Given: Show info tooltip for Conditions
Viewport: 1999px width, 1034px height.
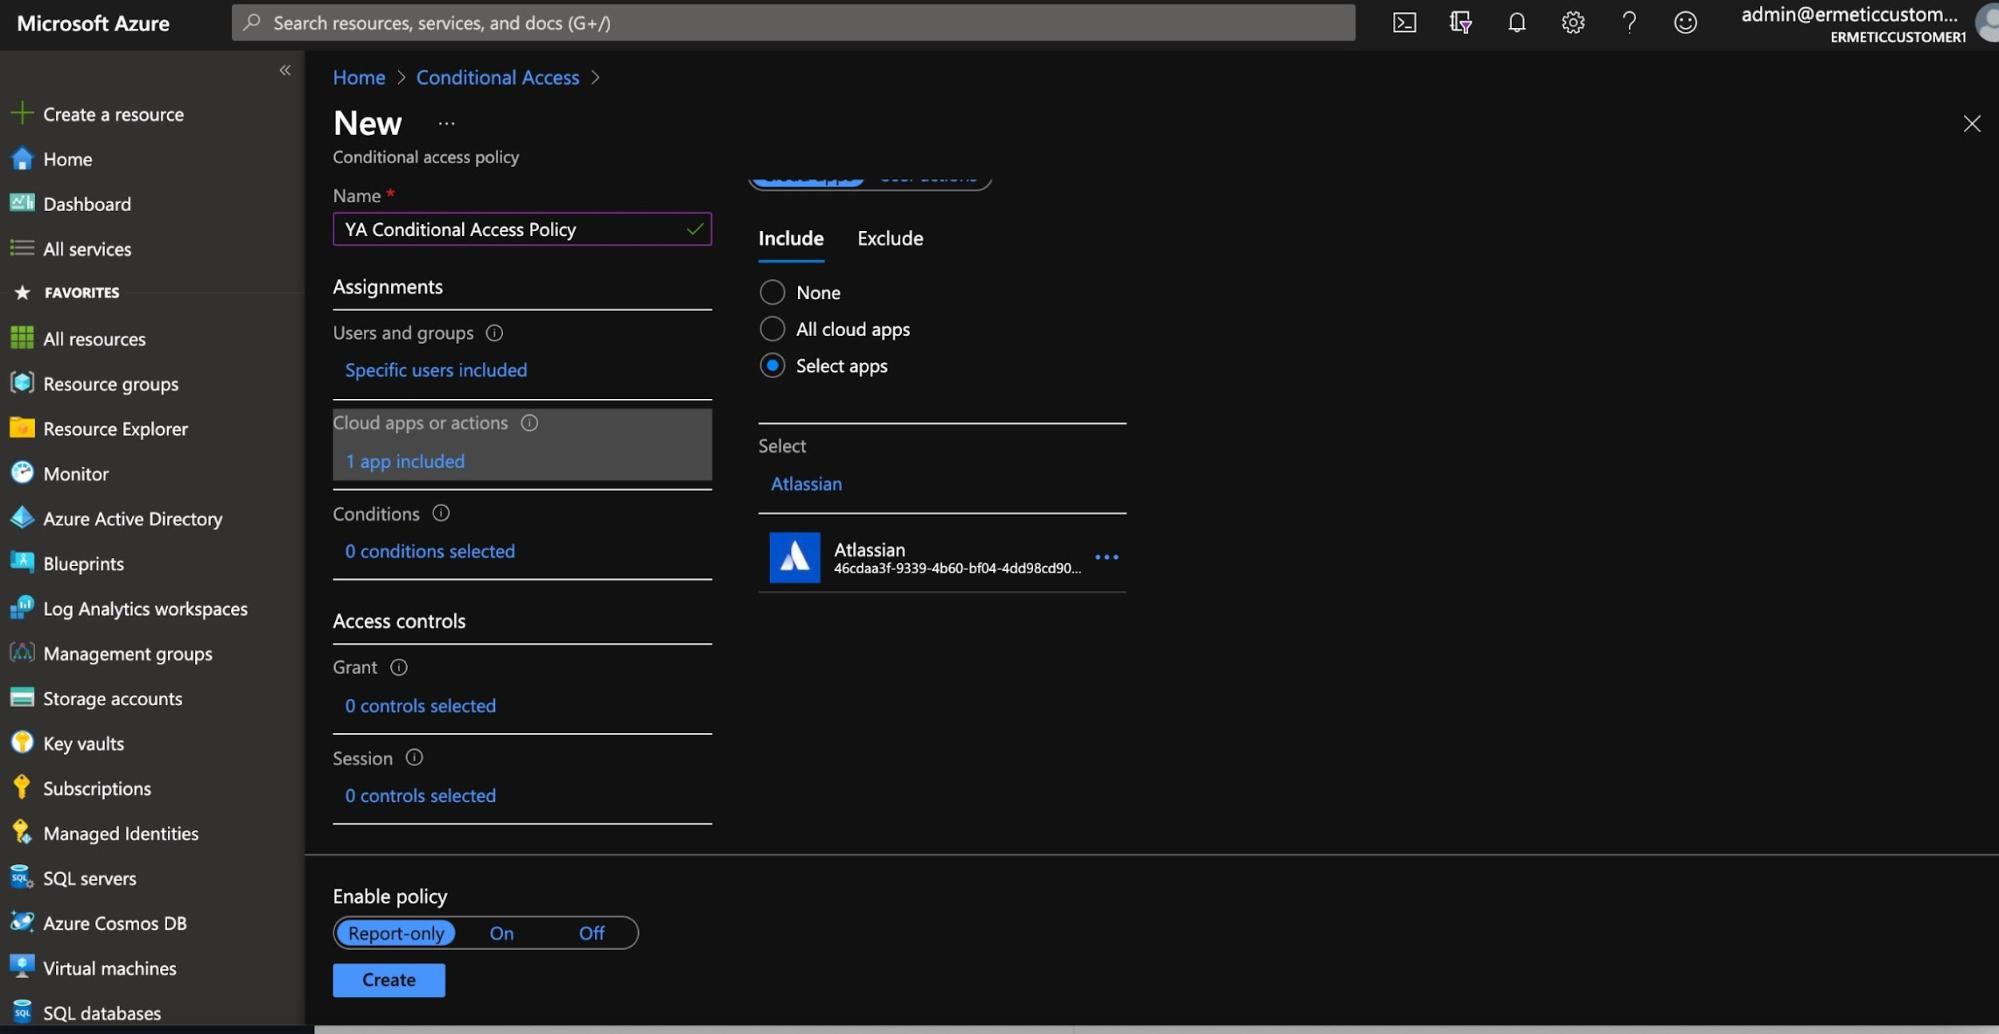Looking at the screenshot, I should [440, 513].
